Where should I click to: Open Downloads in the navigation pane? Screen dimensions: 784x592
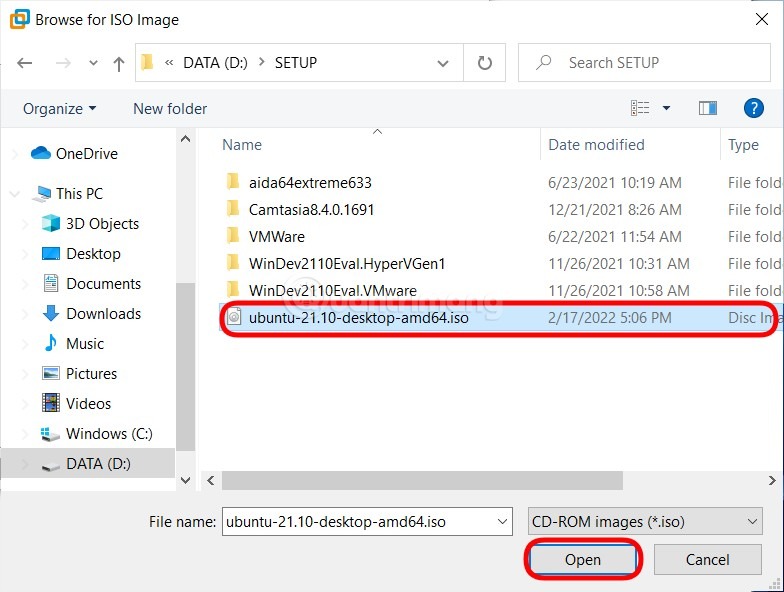point(103,314)
